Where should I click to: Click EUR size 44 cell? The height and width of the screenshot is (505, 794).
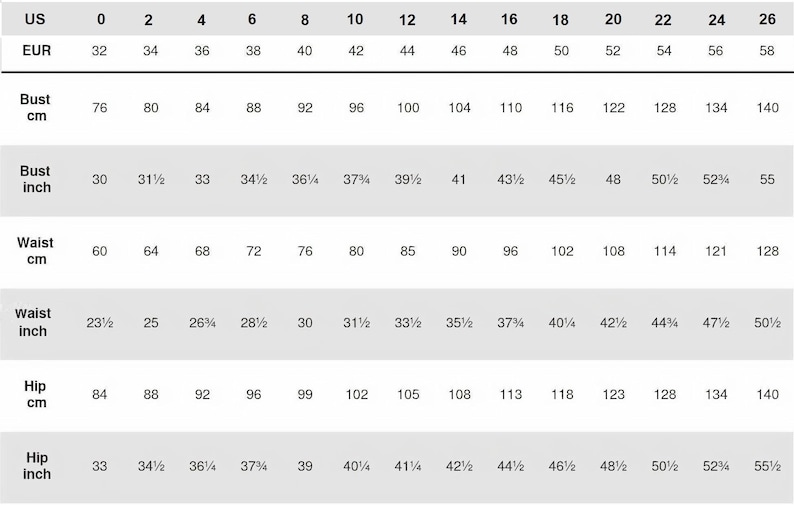pyautogui.click(x=407, y=51)
